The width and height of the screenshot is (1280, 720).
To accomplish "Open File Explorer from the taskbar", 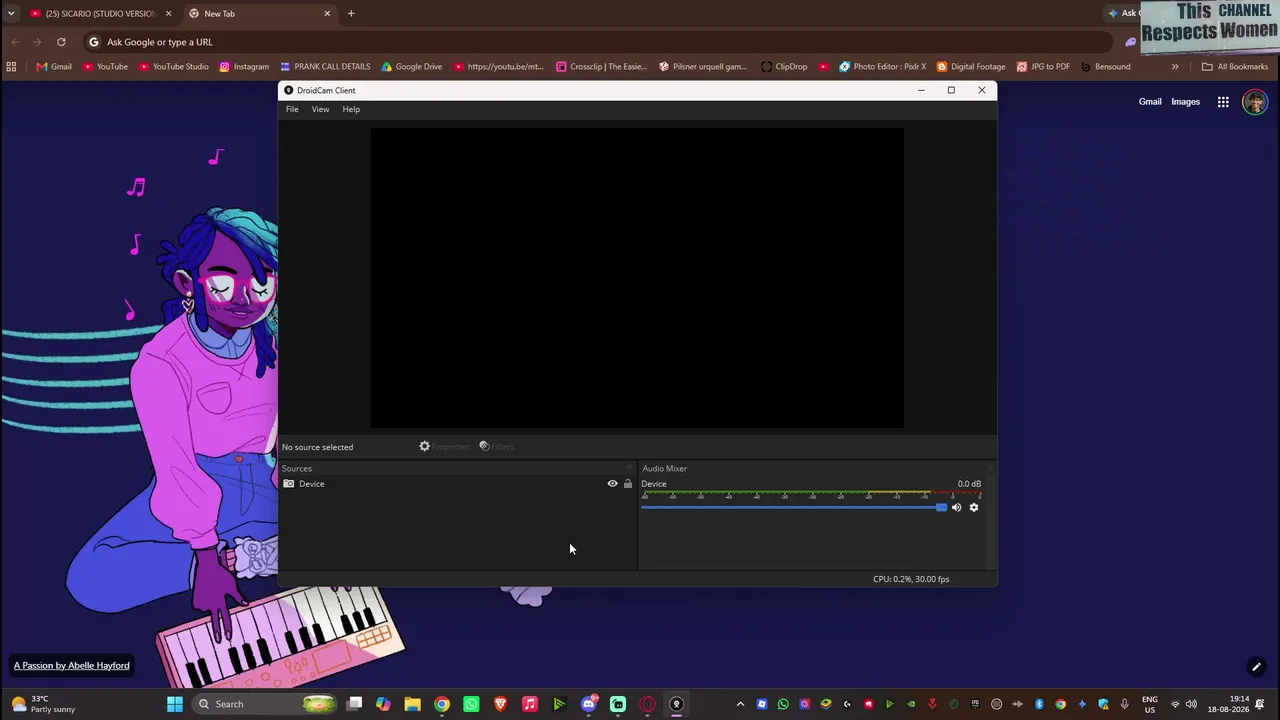I will pos(412,704).
